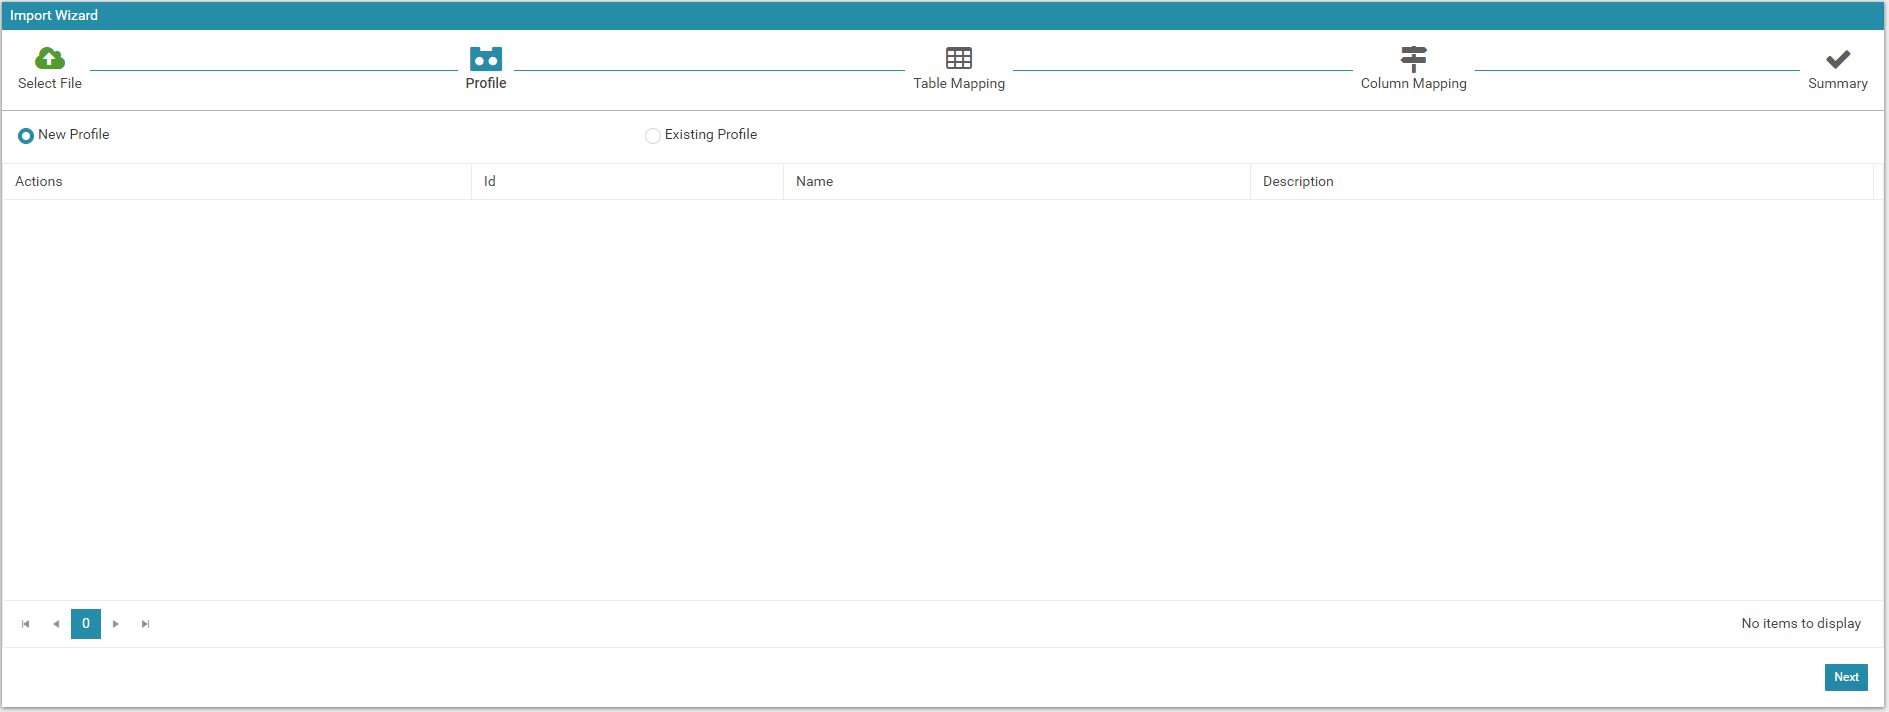Image resolution: width=1889 pixels, height=712 pixels.
Task: Click the Select File cloud upload icon
Action: click(49, 58)
